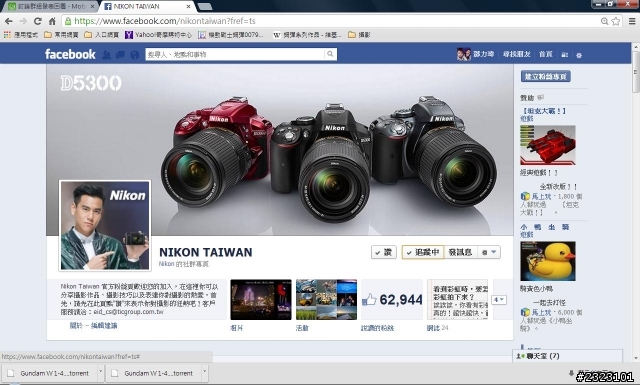Open the Notes section link
The width and height of the screenshot is (640, 385).
tap(432, 328)
